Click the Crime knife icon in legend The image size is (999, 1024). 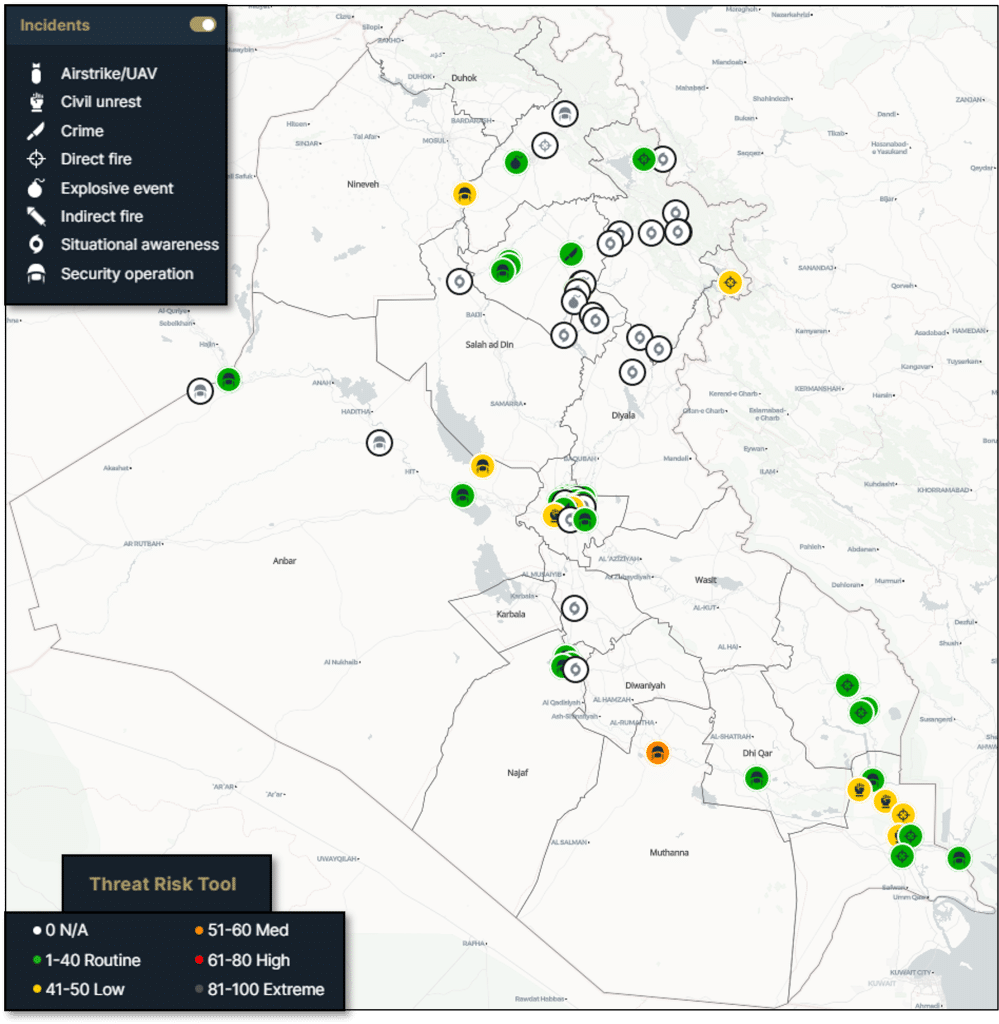[x=37, y=130]
